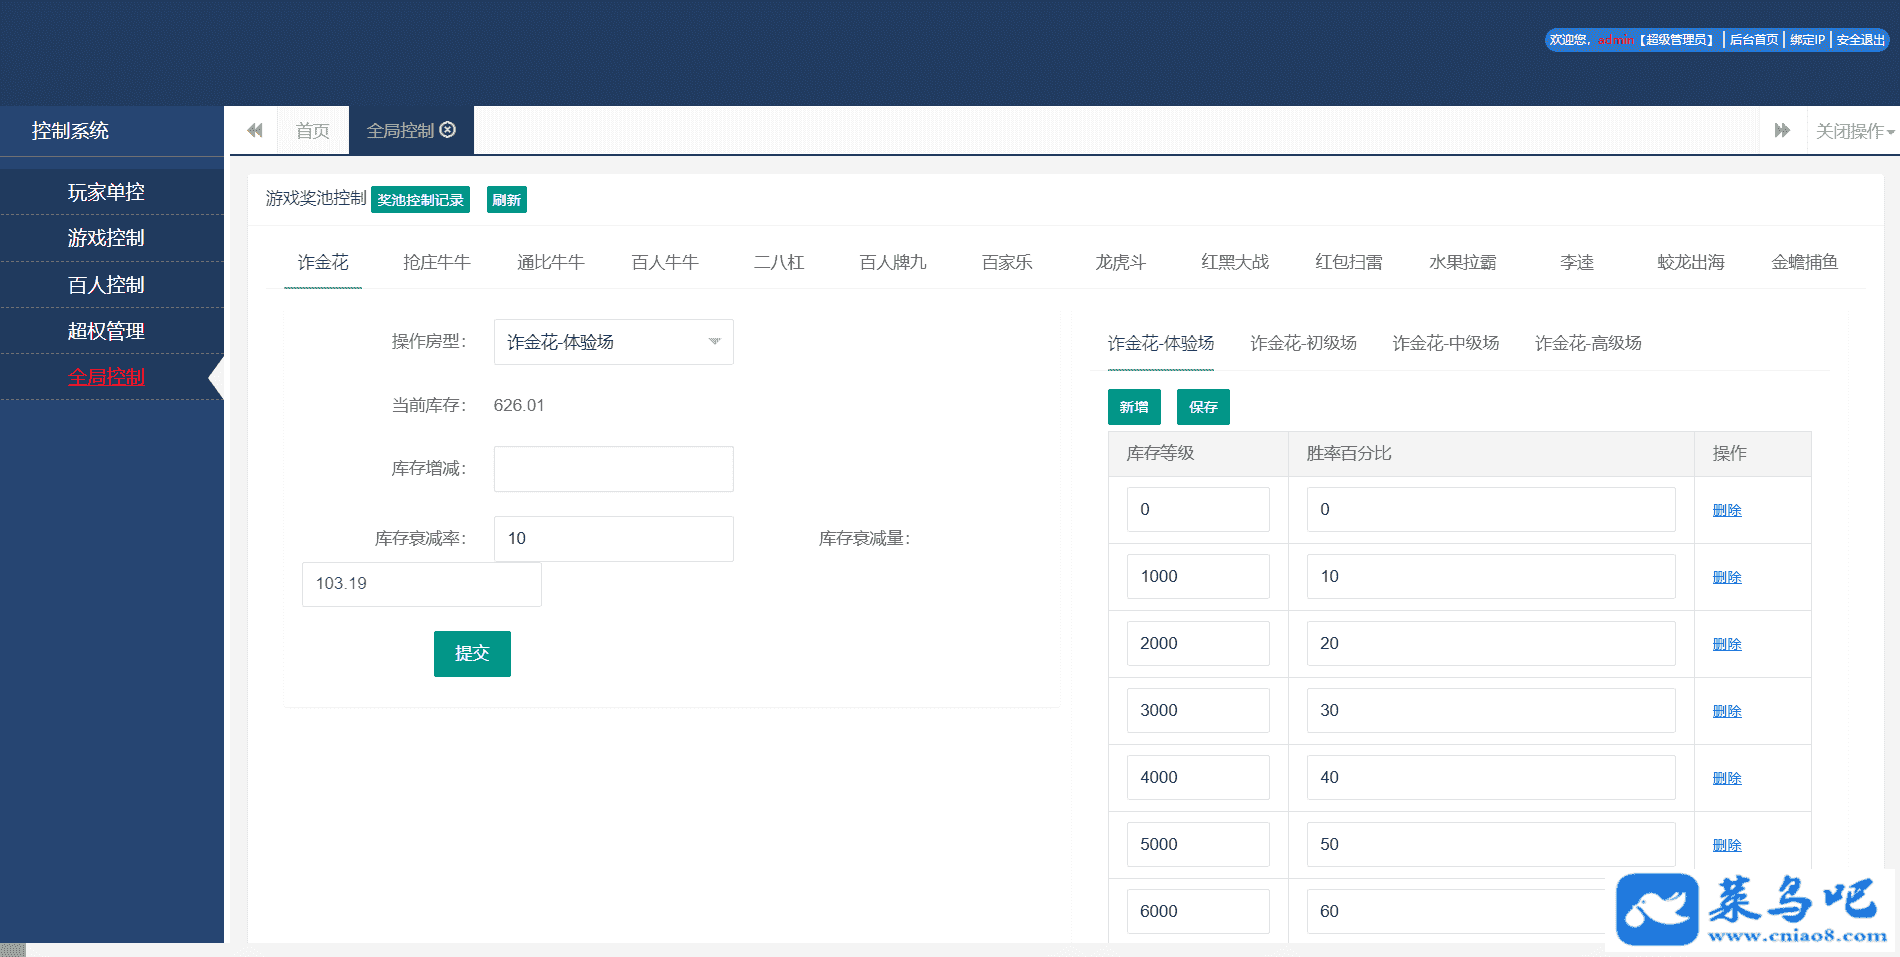Image resolution: width=1900 pixels, height=957 pixels.
Task: Go to 超权管理 in the sidebar
Action: (106, 331)
